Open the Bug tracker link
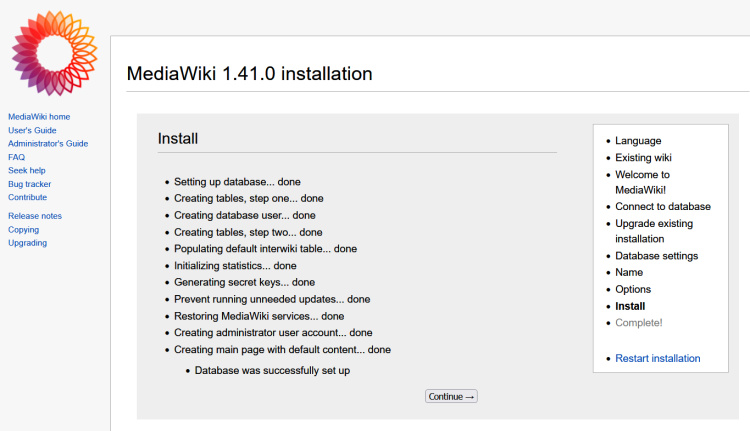This screenshot has height=431, width=750. pos(29,184)
